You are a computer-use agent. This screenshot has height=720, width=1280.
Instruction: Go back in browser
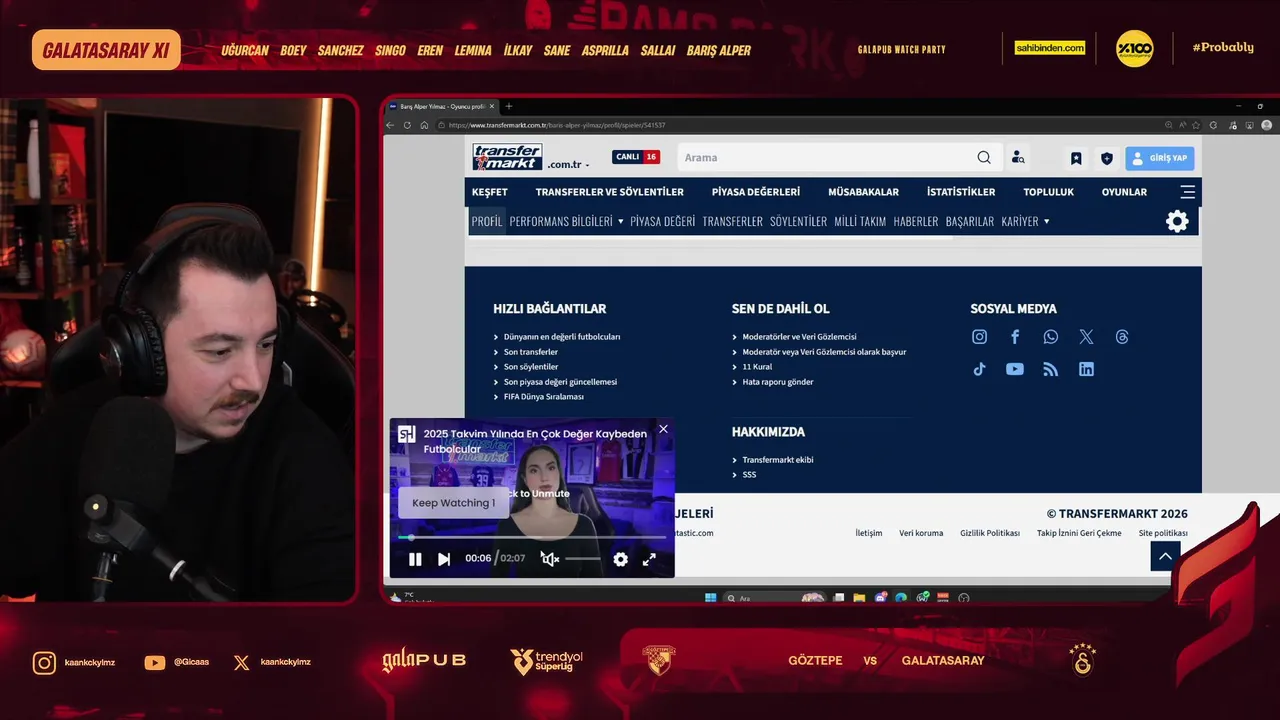[x=391, y=125]
